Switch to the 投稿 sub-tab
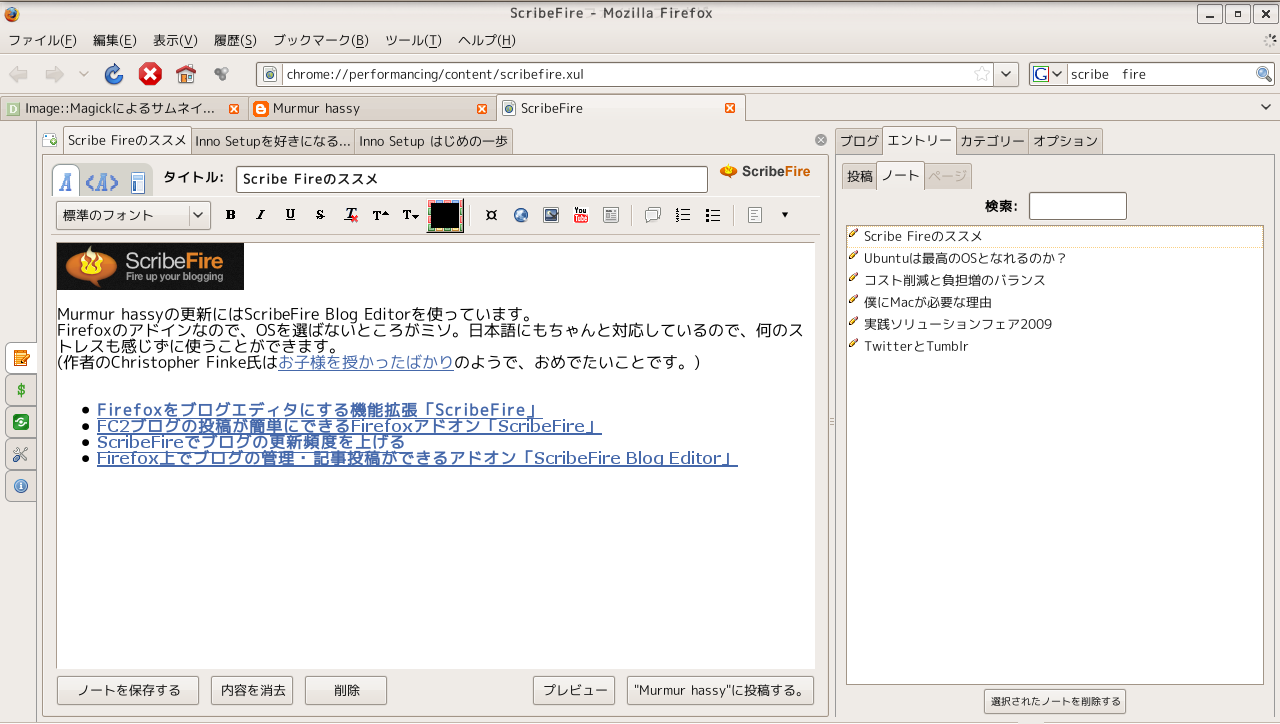1280x724 pixels. [860, 176]
